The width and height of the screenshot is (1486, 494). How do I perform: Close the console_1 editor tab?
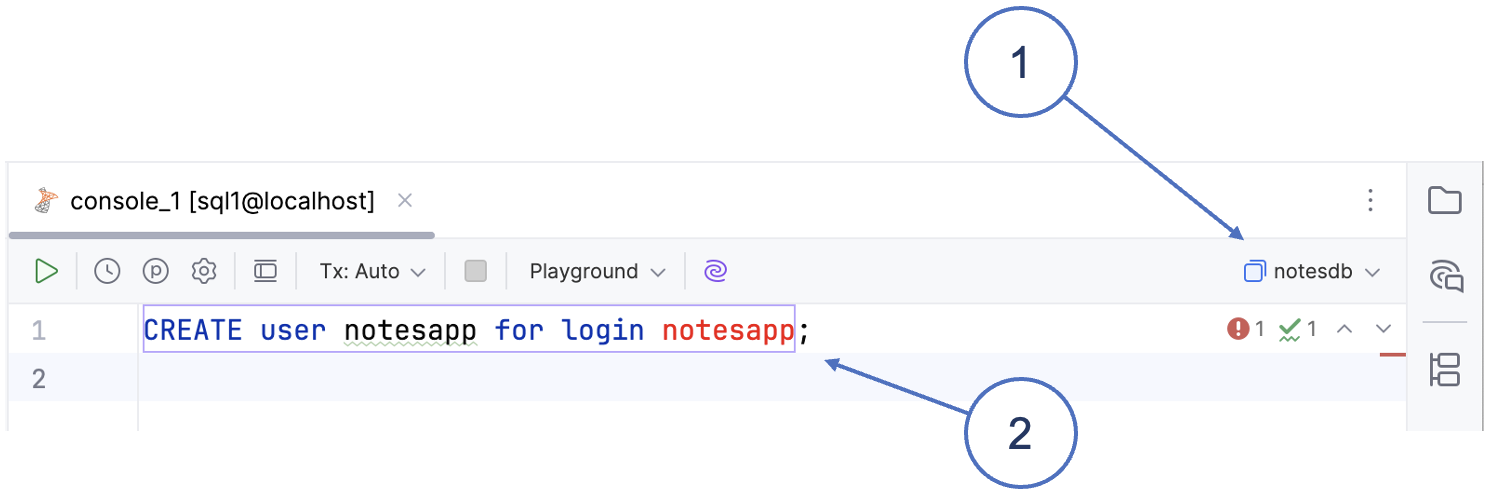[405, 201]
